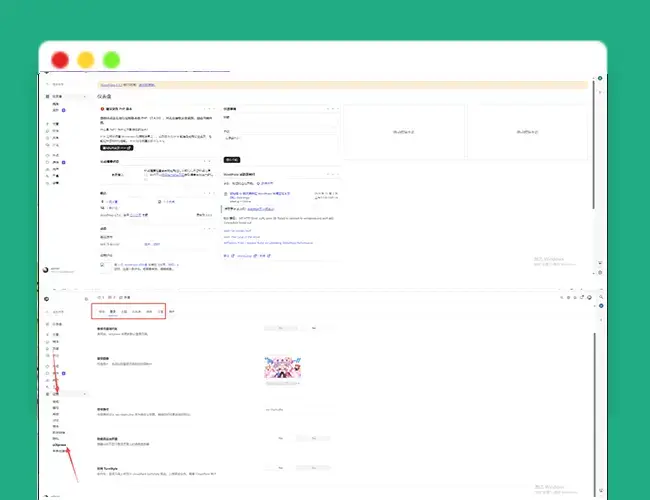Click the 设置 settings icon in lower sidebar
650x500 pixels.
pos(47,393)
